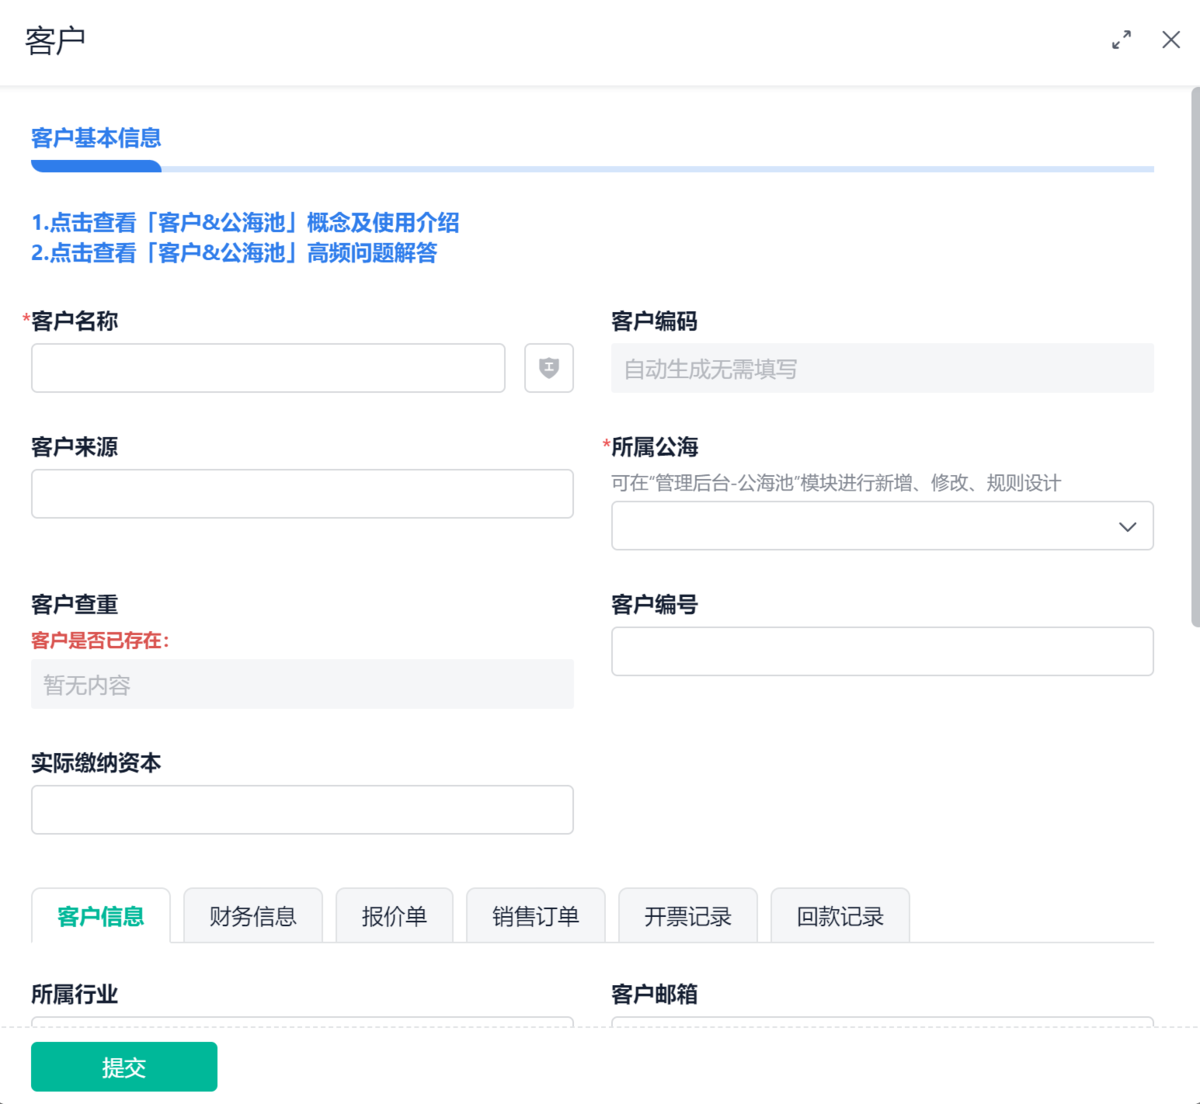Click the disabled 客户编码 field
Image resolution: width=1200 pixels, height=1104 pixels.
tap(882, 368)
